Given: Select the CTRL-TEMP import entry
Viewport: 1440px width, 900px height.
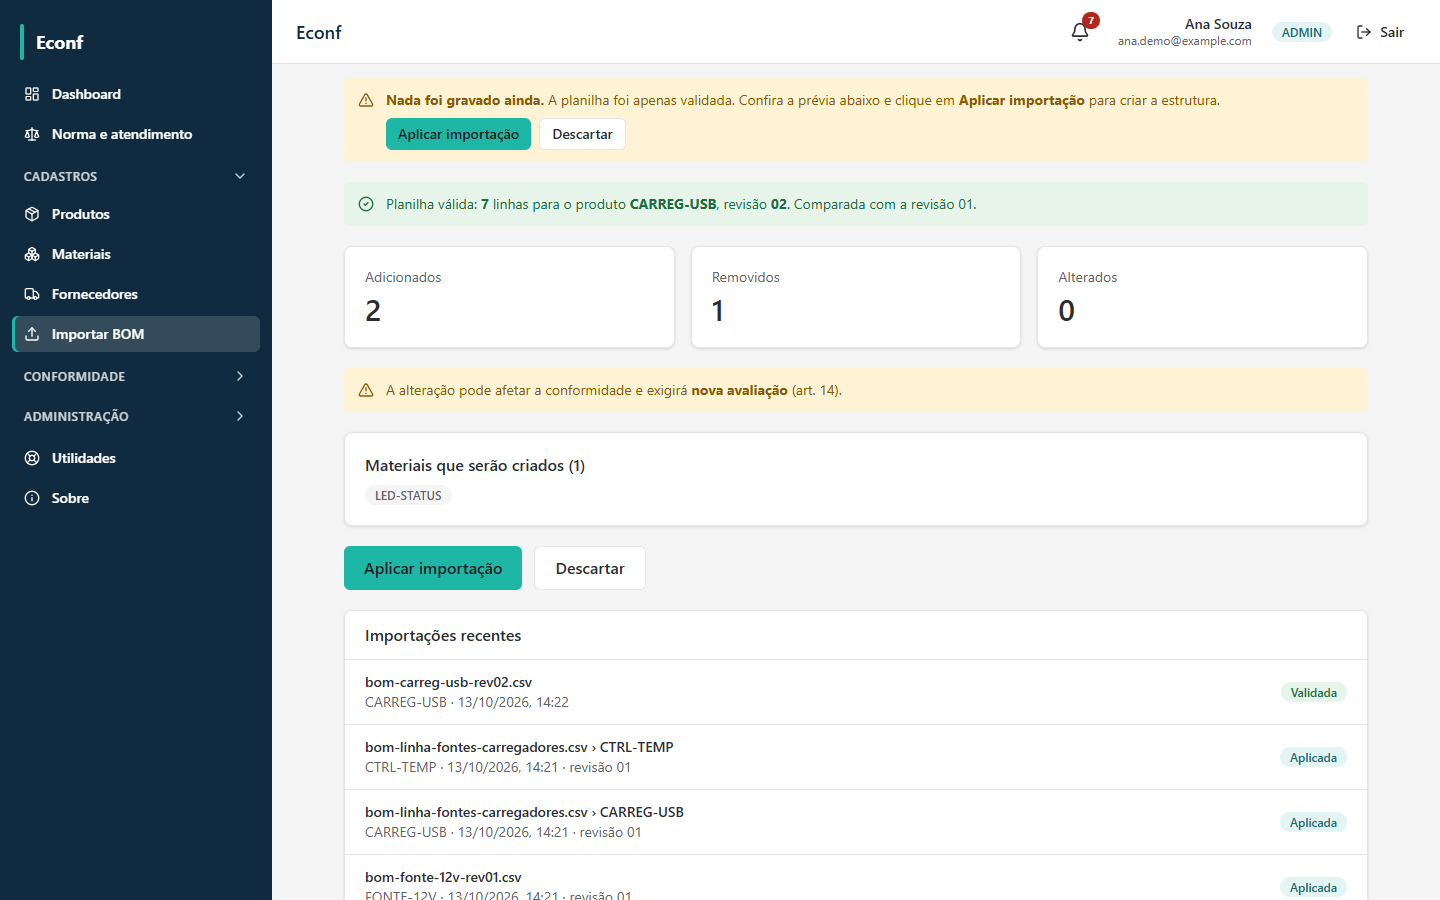Looking at the screenshot, I should click(x=856, y=757).
